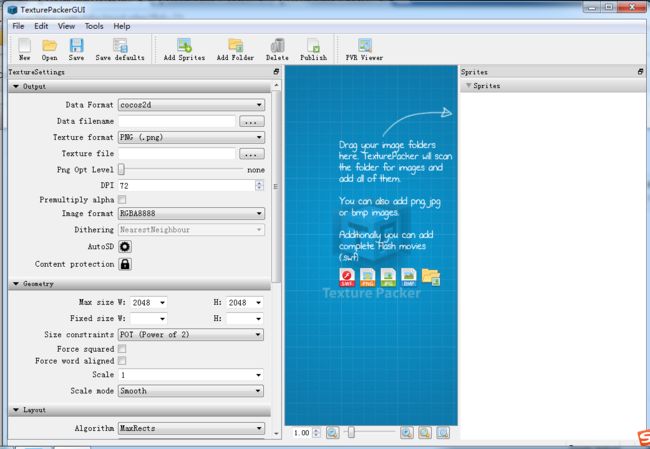Click the middle magnifier icon beside zoom in
This screenshot has width=650, height=449.
pos(425,433)
